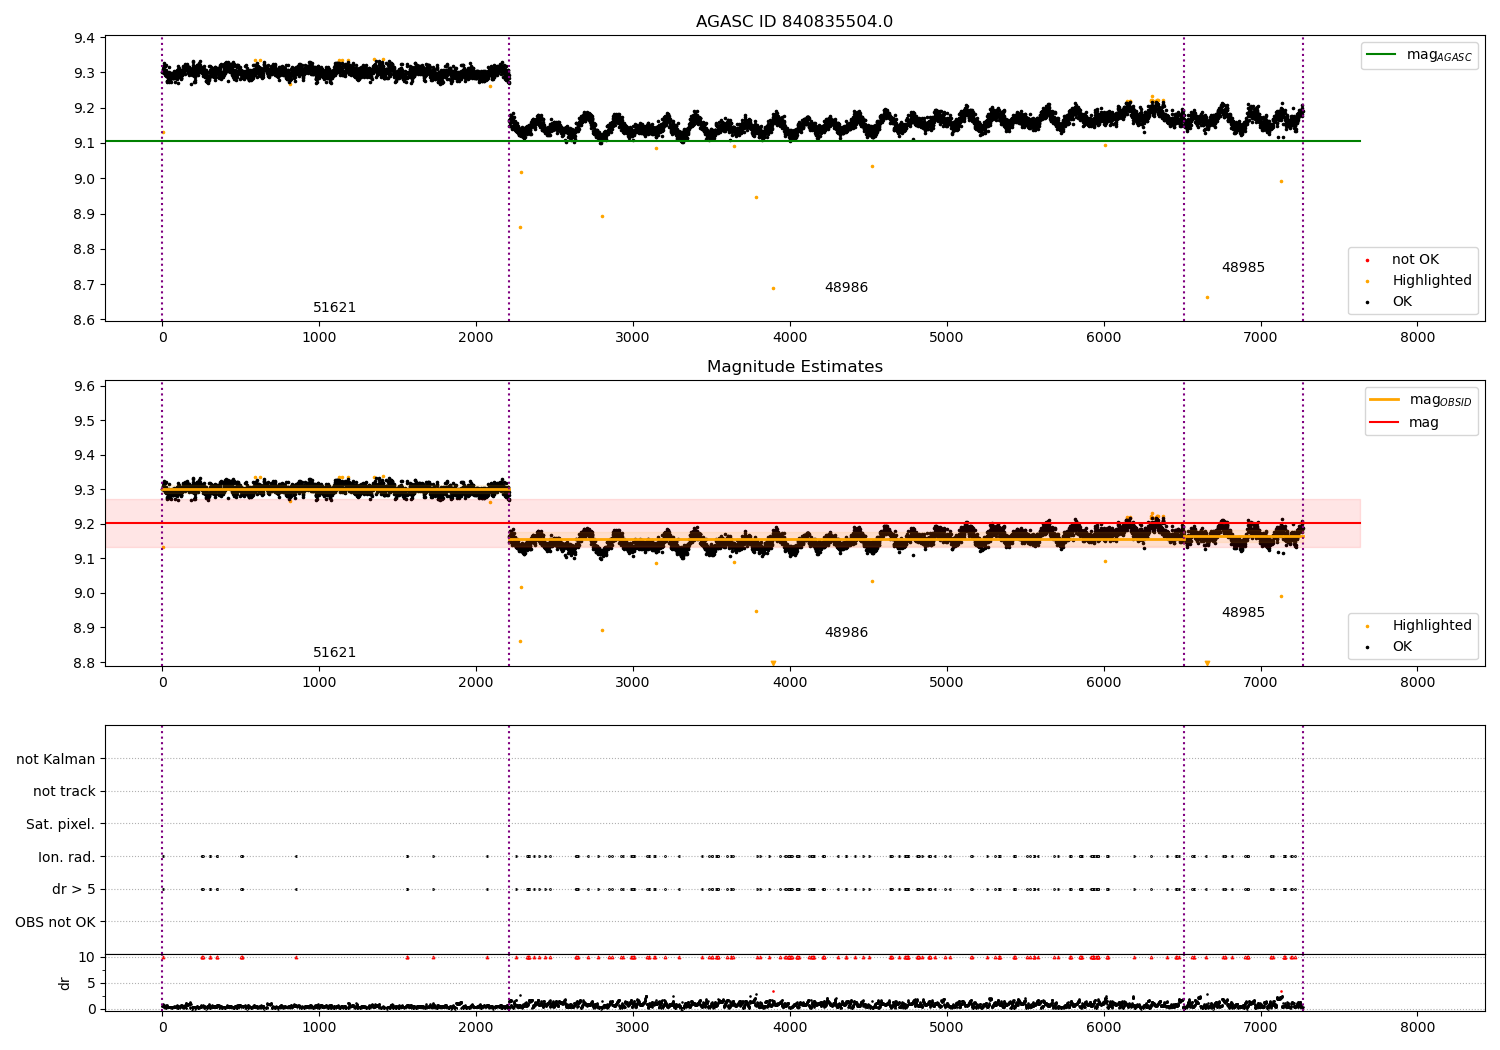The image size is (1500, 1050).
Task: Click the 8.8 tick on Magnitude Estimates y-axis
Action: 84,663
